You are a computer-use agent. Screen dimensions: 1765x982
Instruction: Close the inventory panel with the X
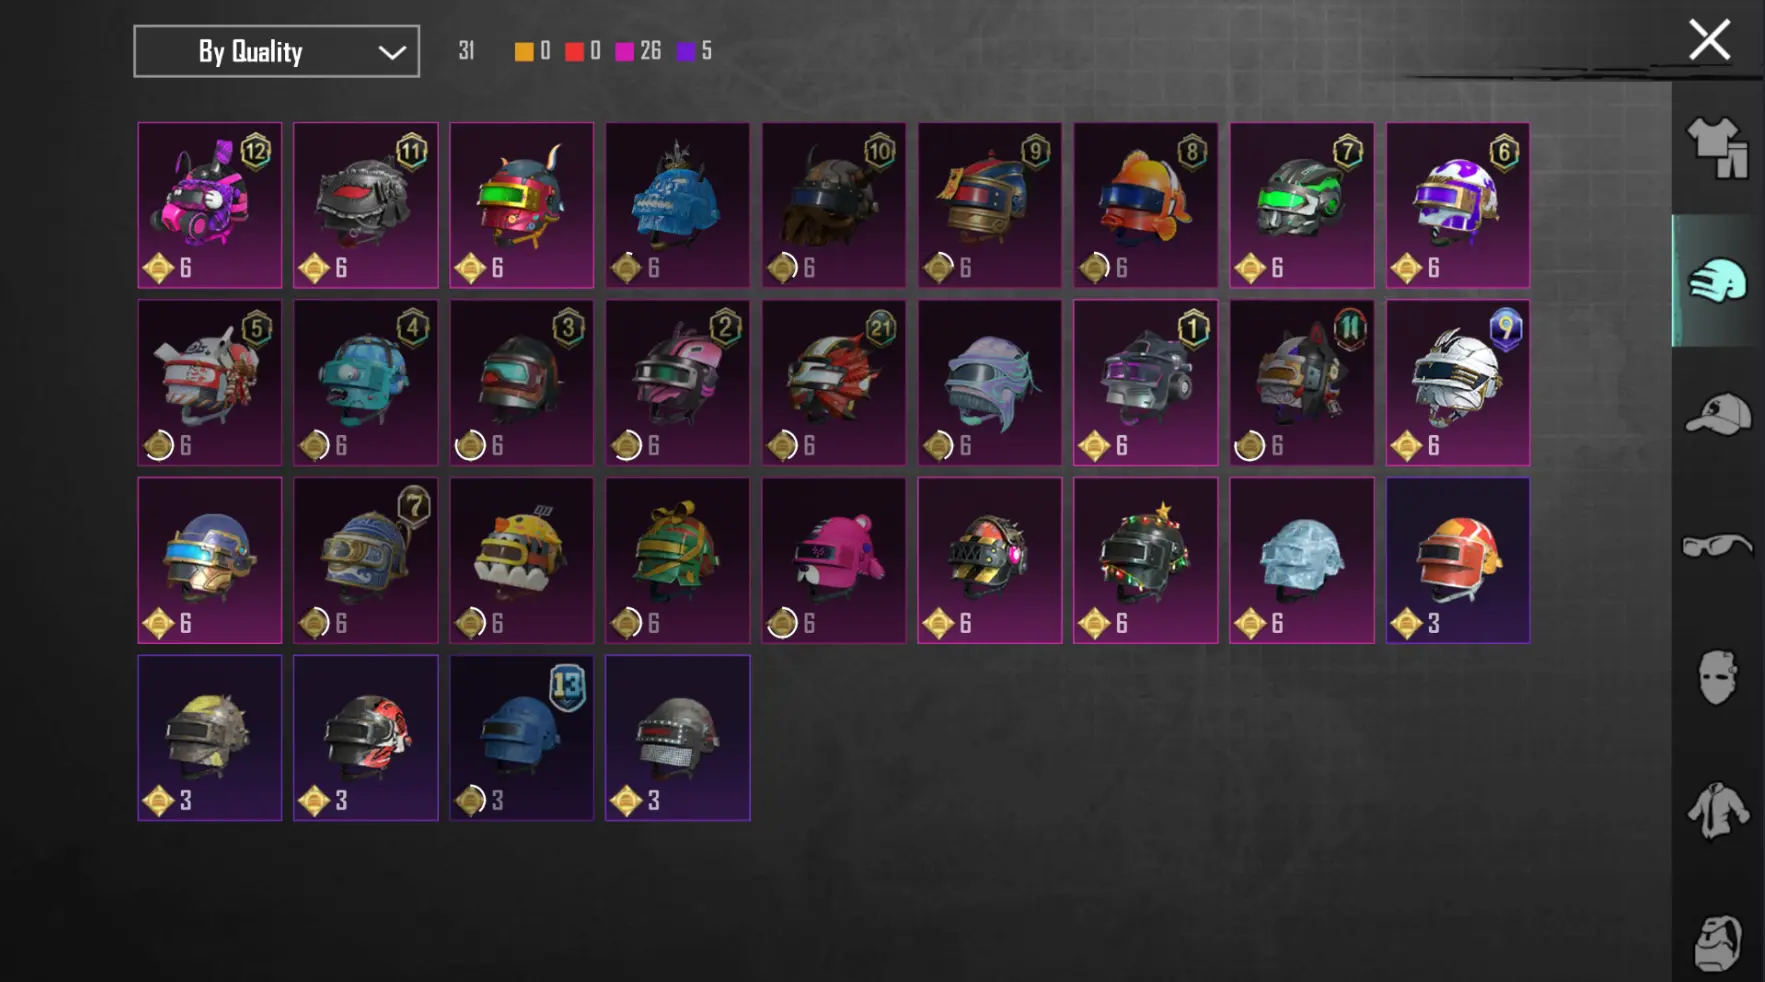1709,41
